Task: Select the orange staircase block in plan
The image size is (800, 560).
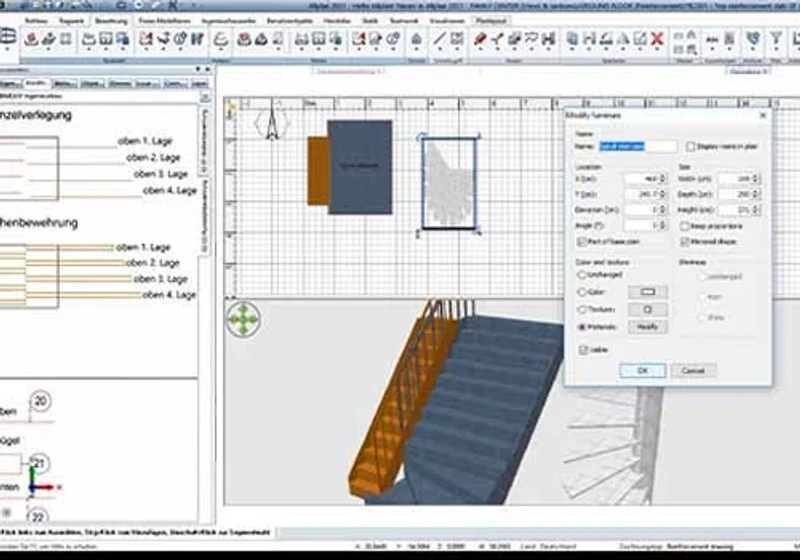Action: pyautogui.click(x=317, y=171)
